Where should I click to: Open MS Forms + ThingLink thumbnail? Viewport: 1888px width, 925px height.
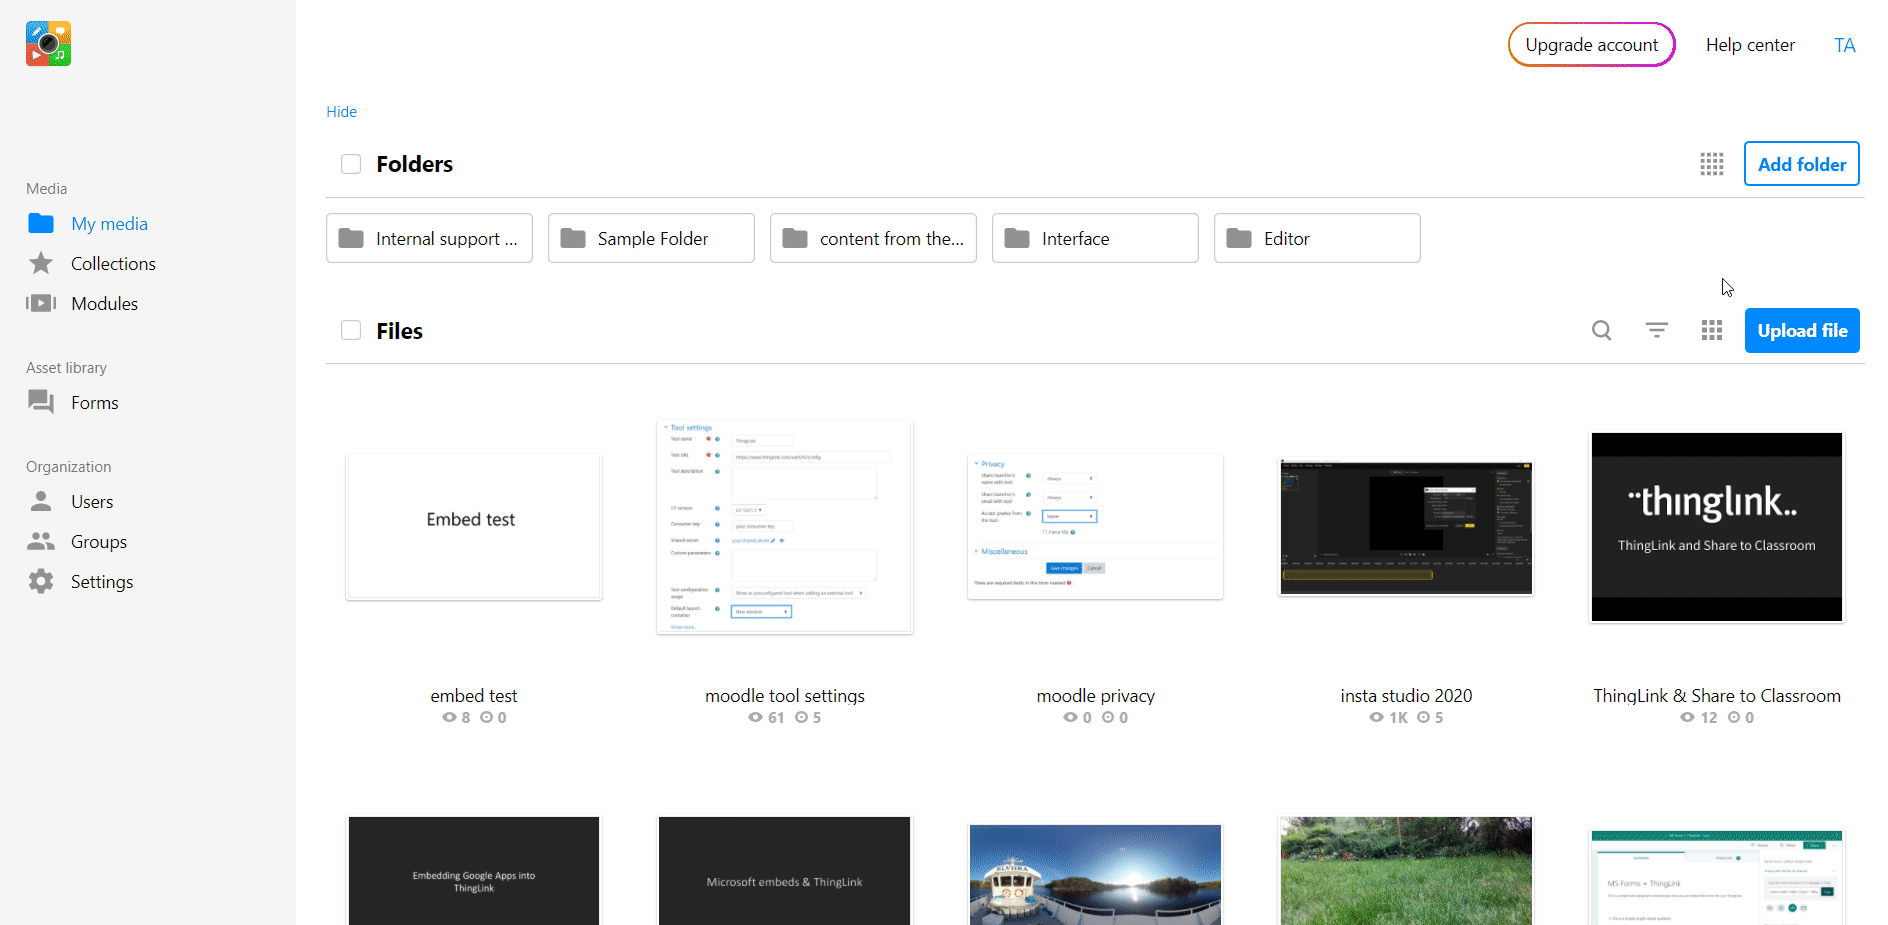pos(1717,878)
